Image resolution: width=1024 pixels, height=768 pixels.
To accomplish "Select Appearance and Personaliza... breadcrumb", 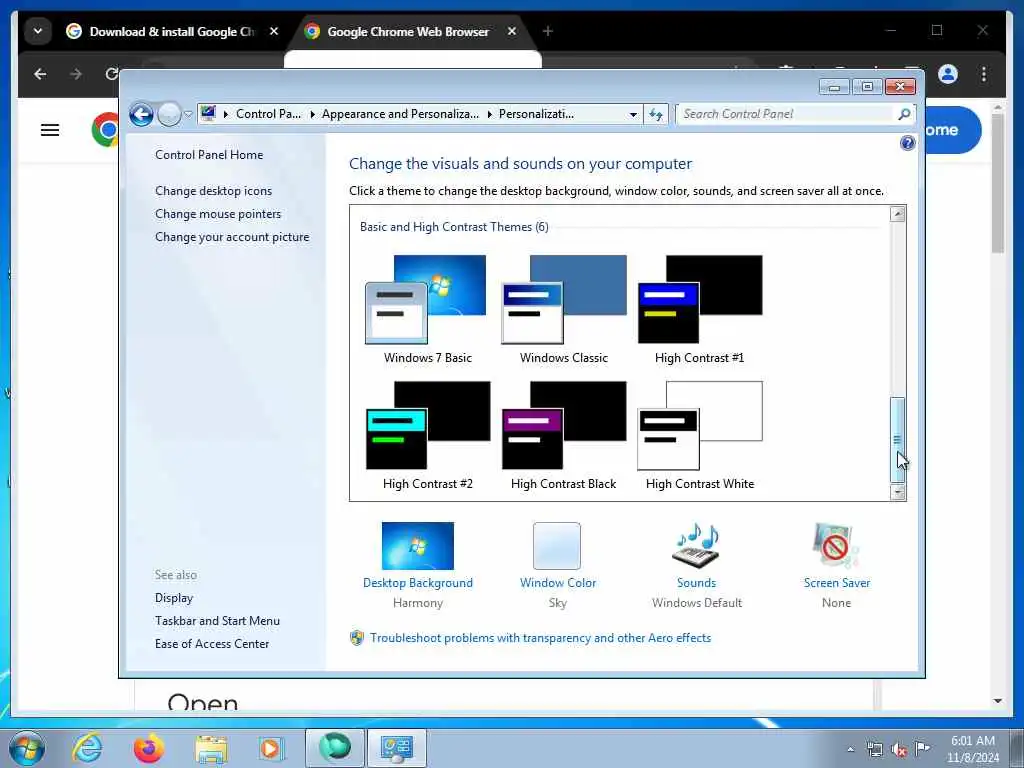I will click(x=400, y=114).
